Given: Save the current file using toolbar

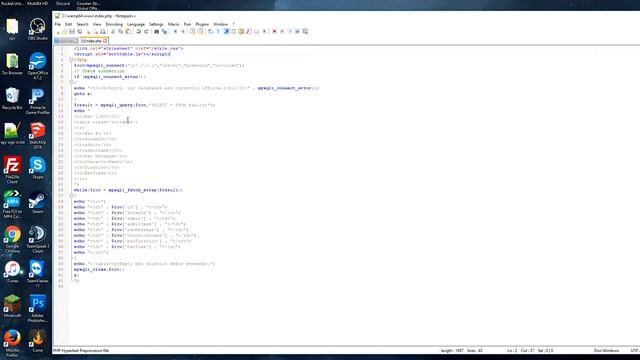Looking at the screenshot, I should [72, 31].
